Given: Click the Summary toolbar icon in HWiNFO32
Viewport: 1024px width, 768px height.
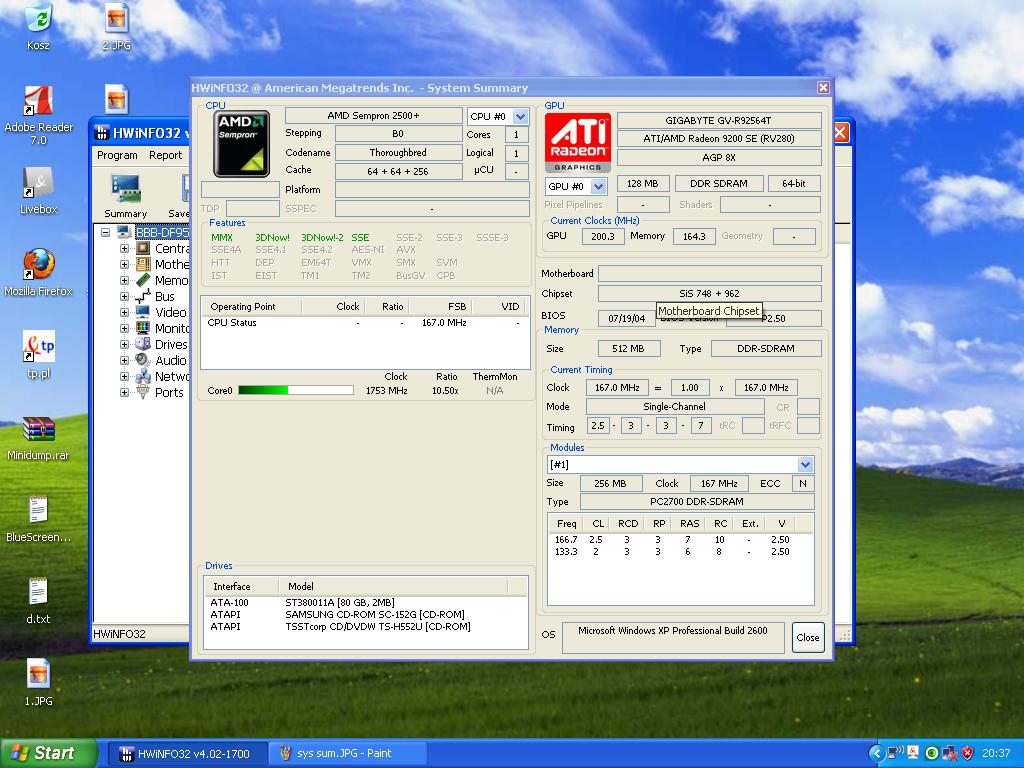Looking at the screenshot, I should coord(125,196).
